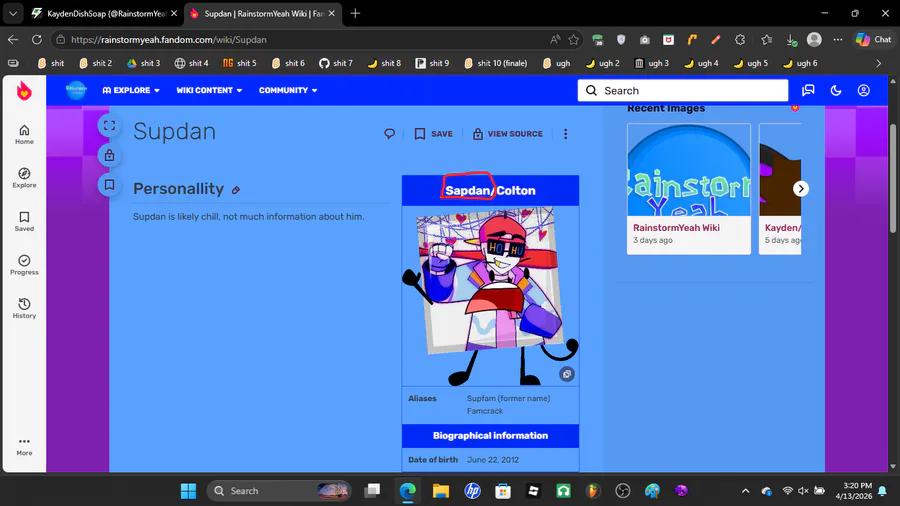This screenshot has width=900, height=506.
Task: Open browser settings and more menu
Action: click(x=838, y=40)
